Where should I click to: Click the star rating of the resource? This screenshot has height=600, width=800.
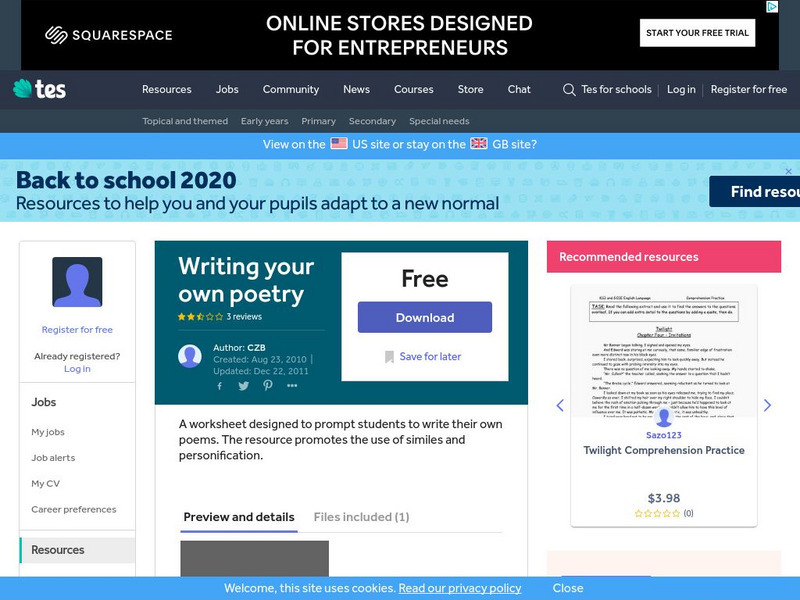[201, 317]
